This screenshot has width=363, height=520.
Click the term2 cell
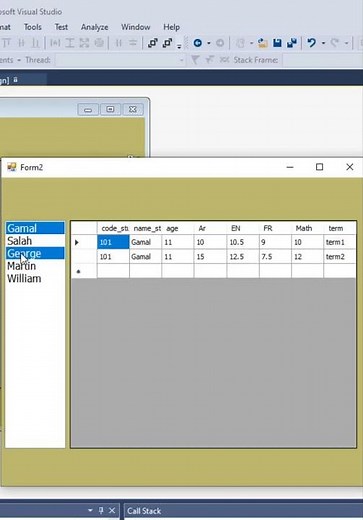coord(339,257)
